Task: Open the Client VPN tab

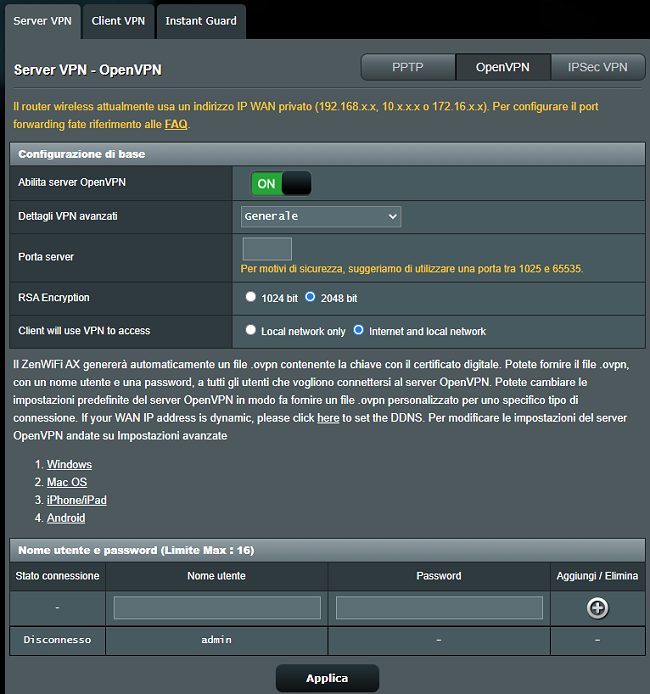Action: 118,21
